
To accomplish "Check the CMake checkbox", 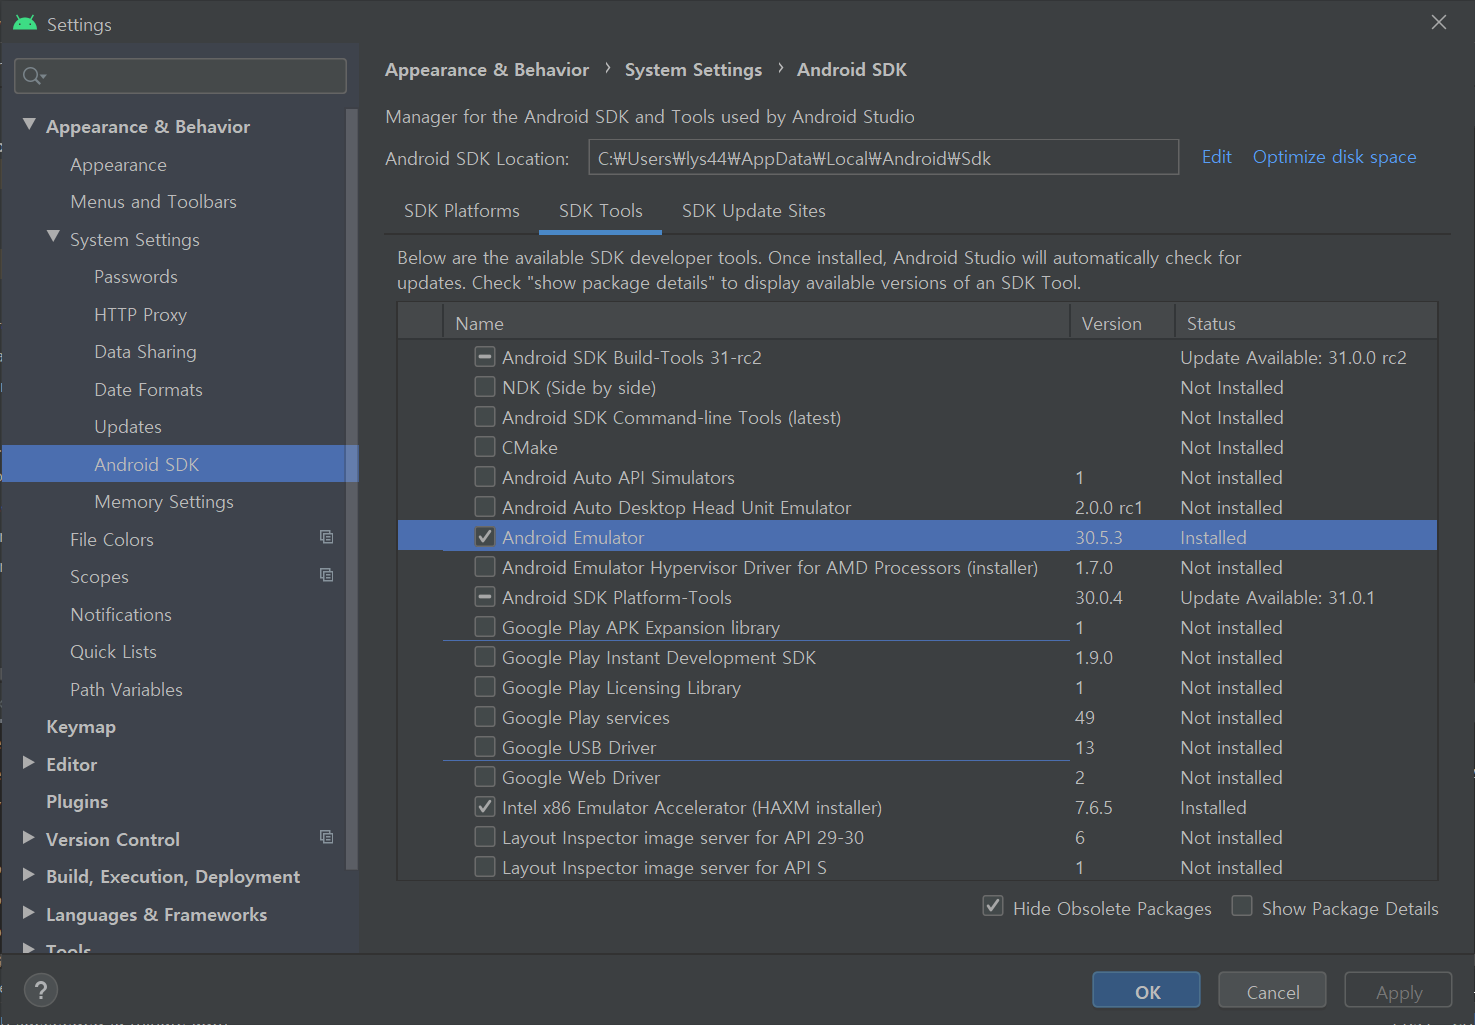I will point(485,446).
